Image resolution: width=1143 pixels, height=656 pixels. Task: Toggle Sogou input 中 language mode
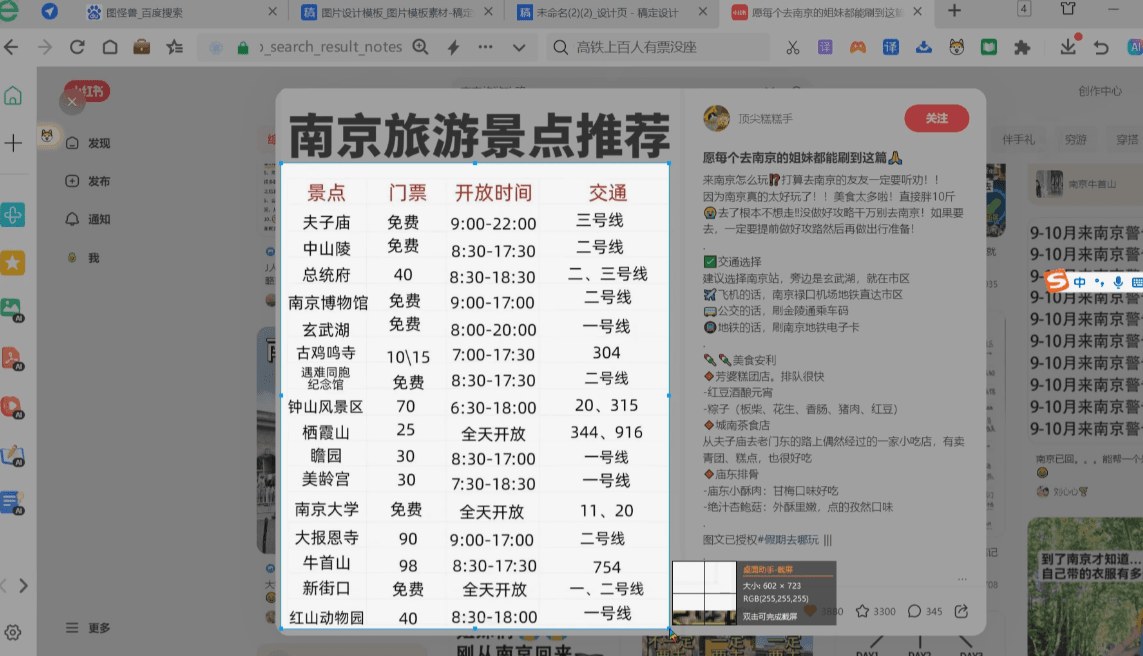click(x=1080, y=282)
